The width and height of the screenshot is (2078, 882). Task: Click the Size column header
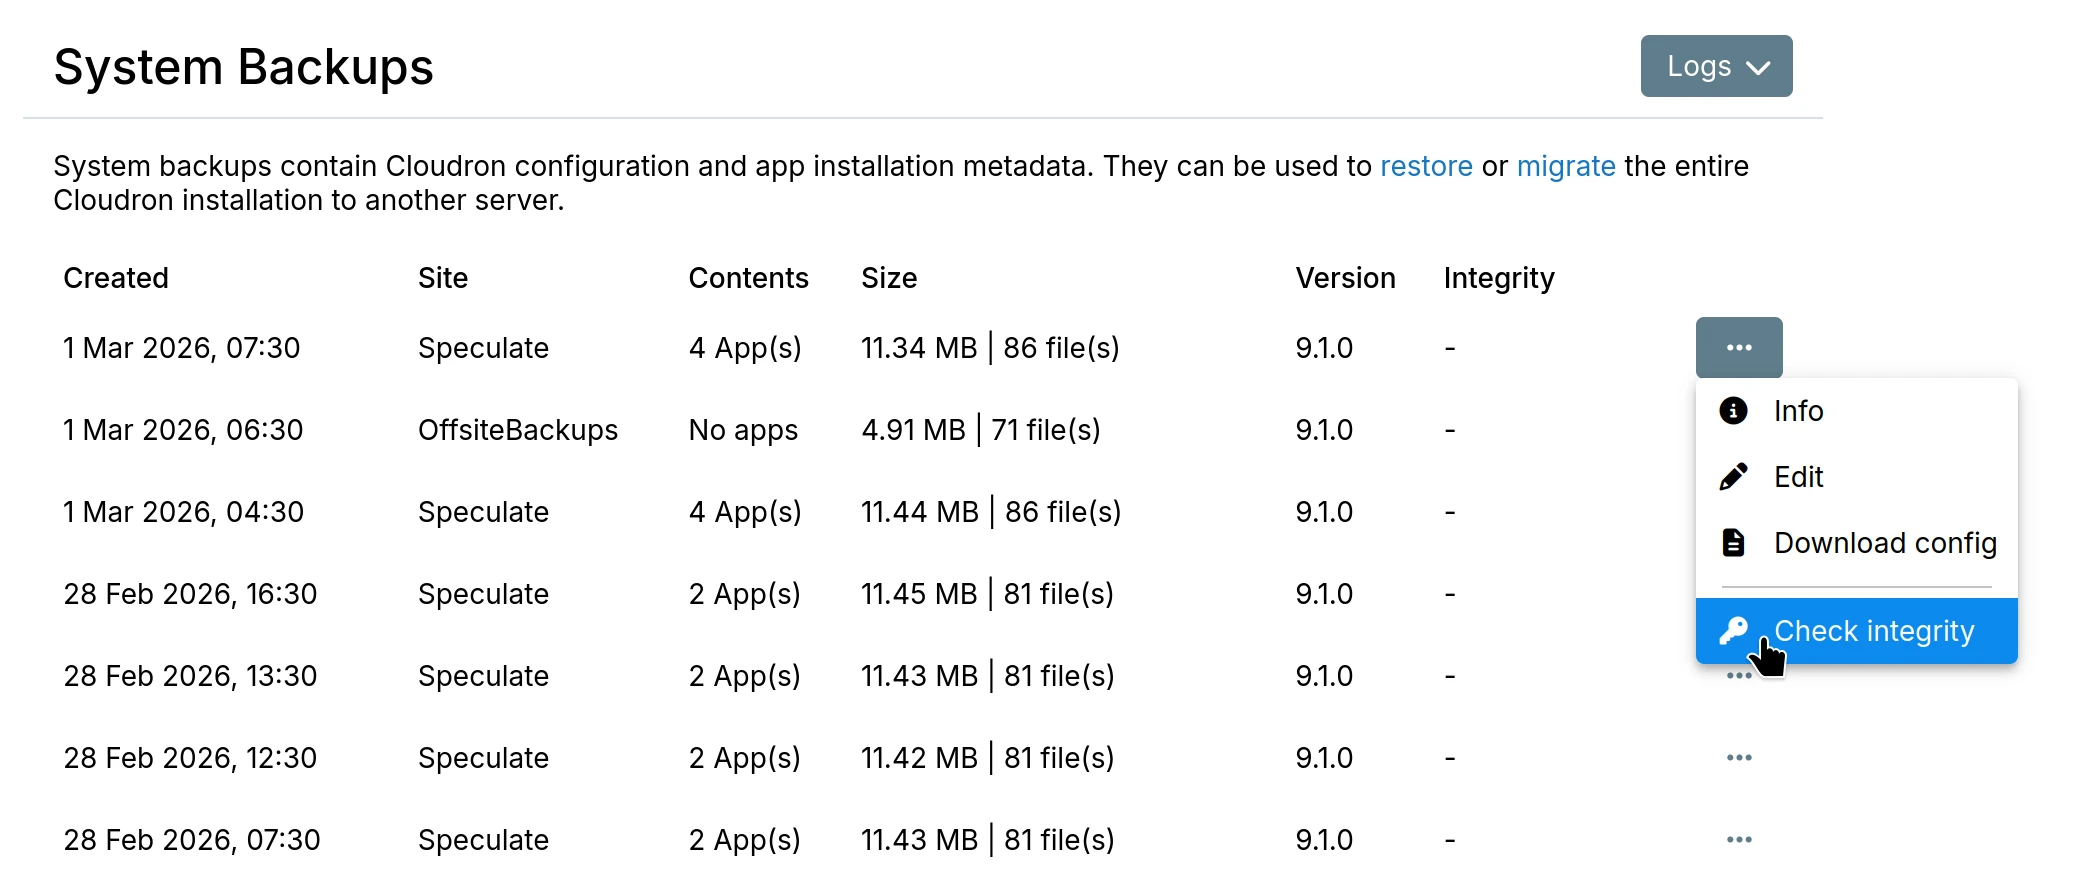(x=888, y=278)
